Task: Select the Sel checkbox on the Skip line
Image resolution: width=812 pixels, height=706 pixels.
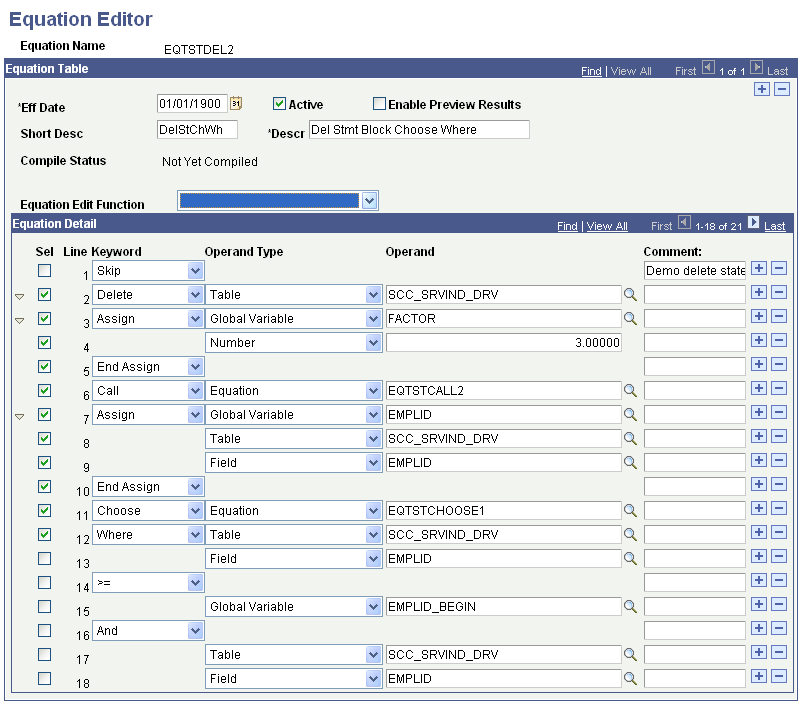Action: coord(43,270)
